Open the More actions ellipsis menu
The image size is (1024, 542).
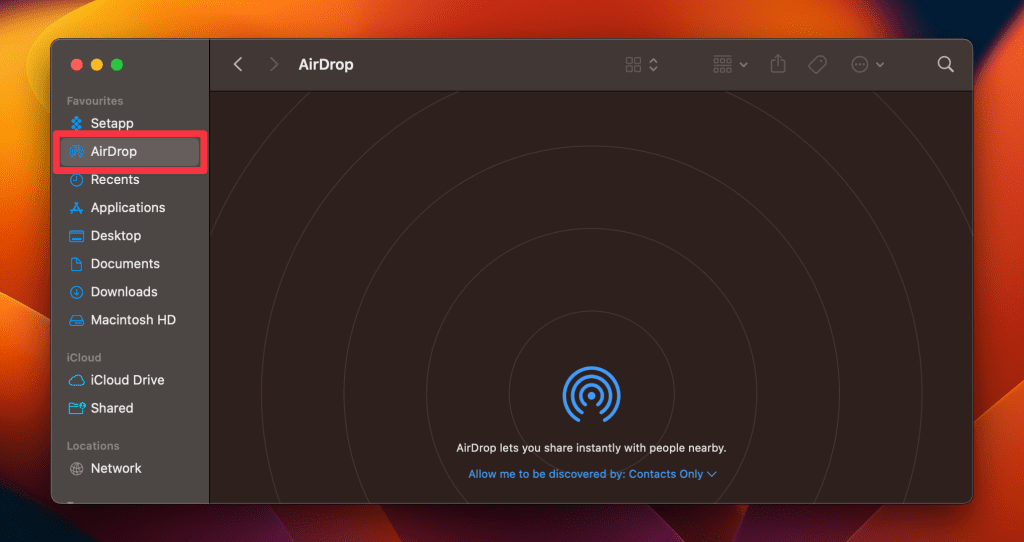pos(866,64)
